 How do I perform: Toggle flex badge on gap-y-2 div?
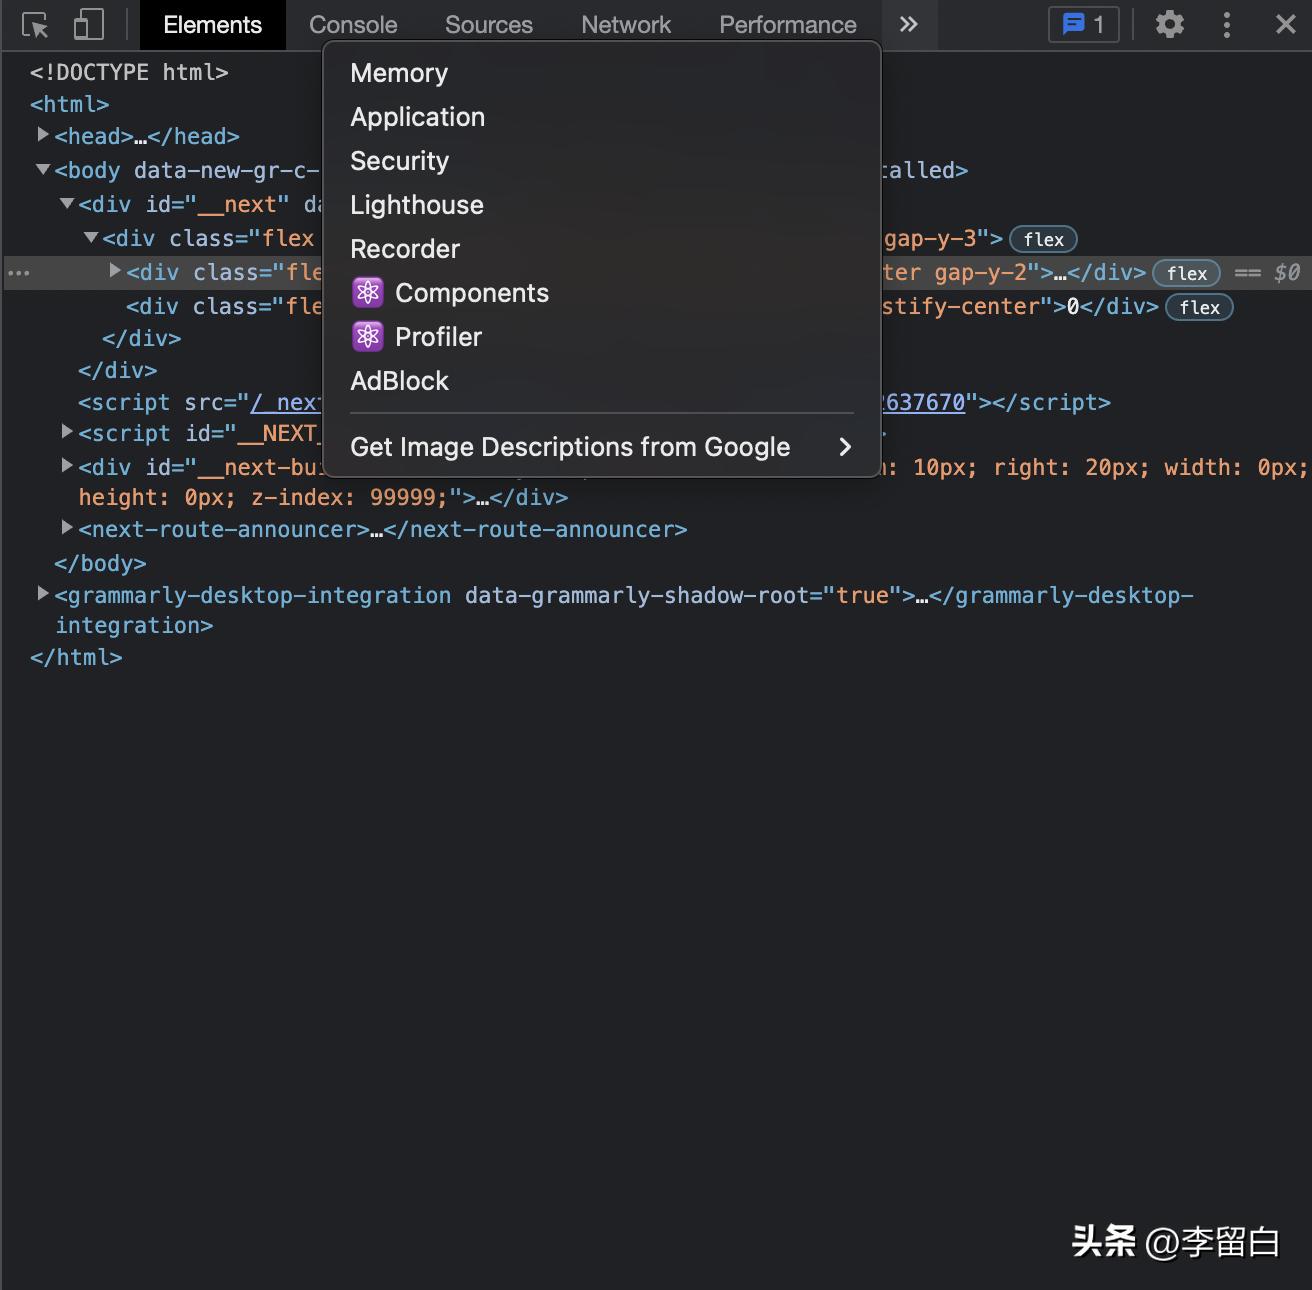tap(1186, 274)
